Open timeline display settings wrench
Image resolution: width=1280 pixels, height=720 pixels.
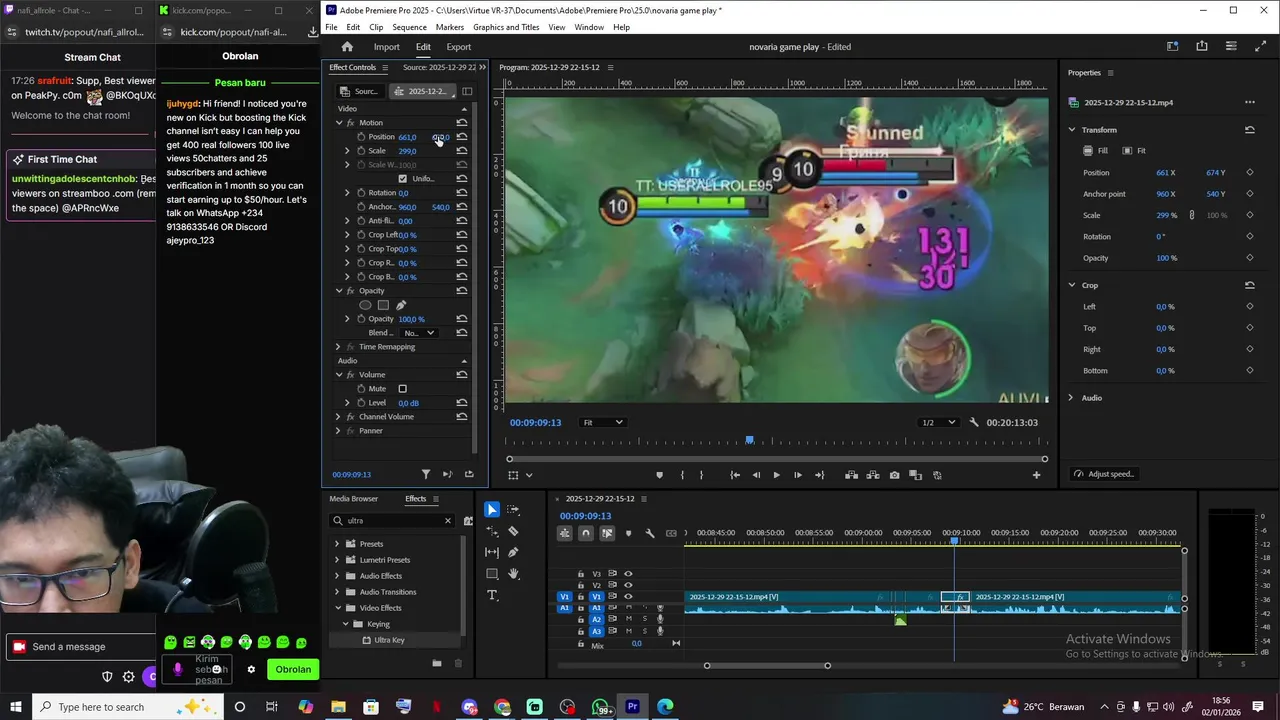(650, 533)
